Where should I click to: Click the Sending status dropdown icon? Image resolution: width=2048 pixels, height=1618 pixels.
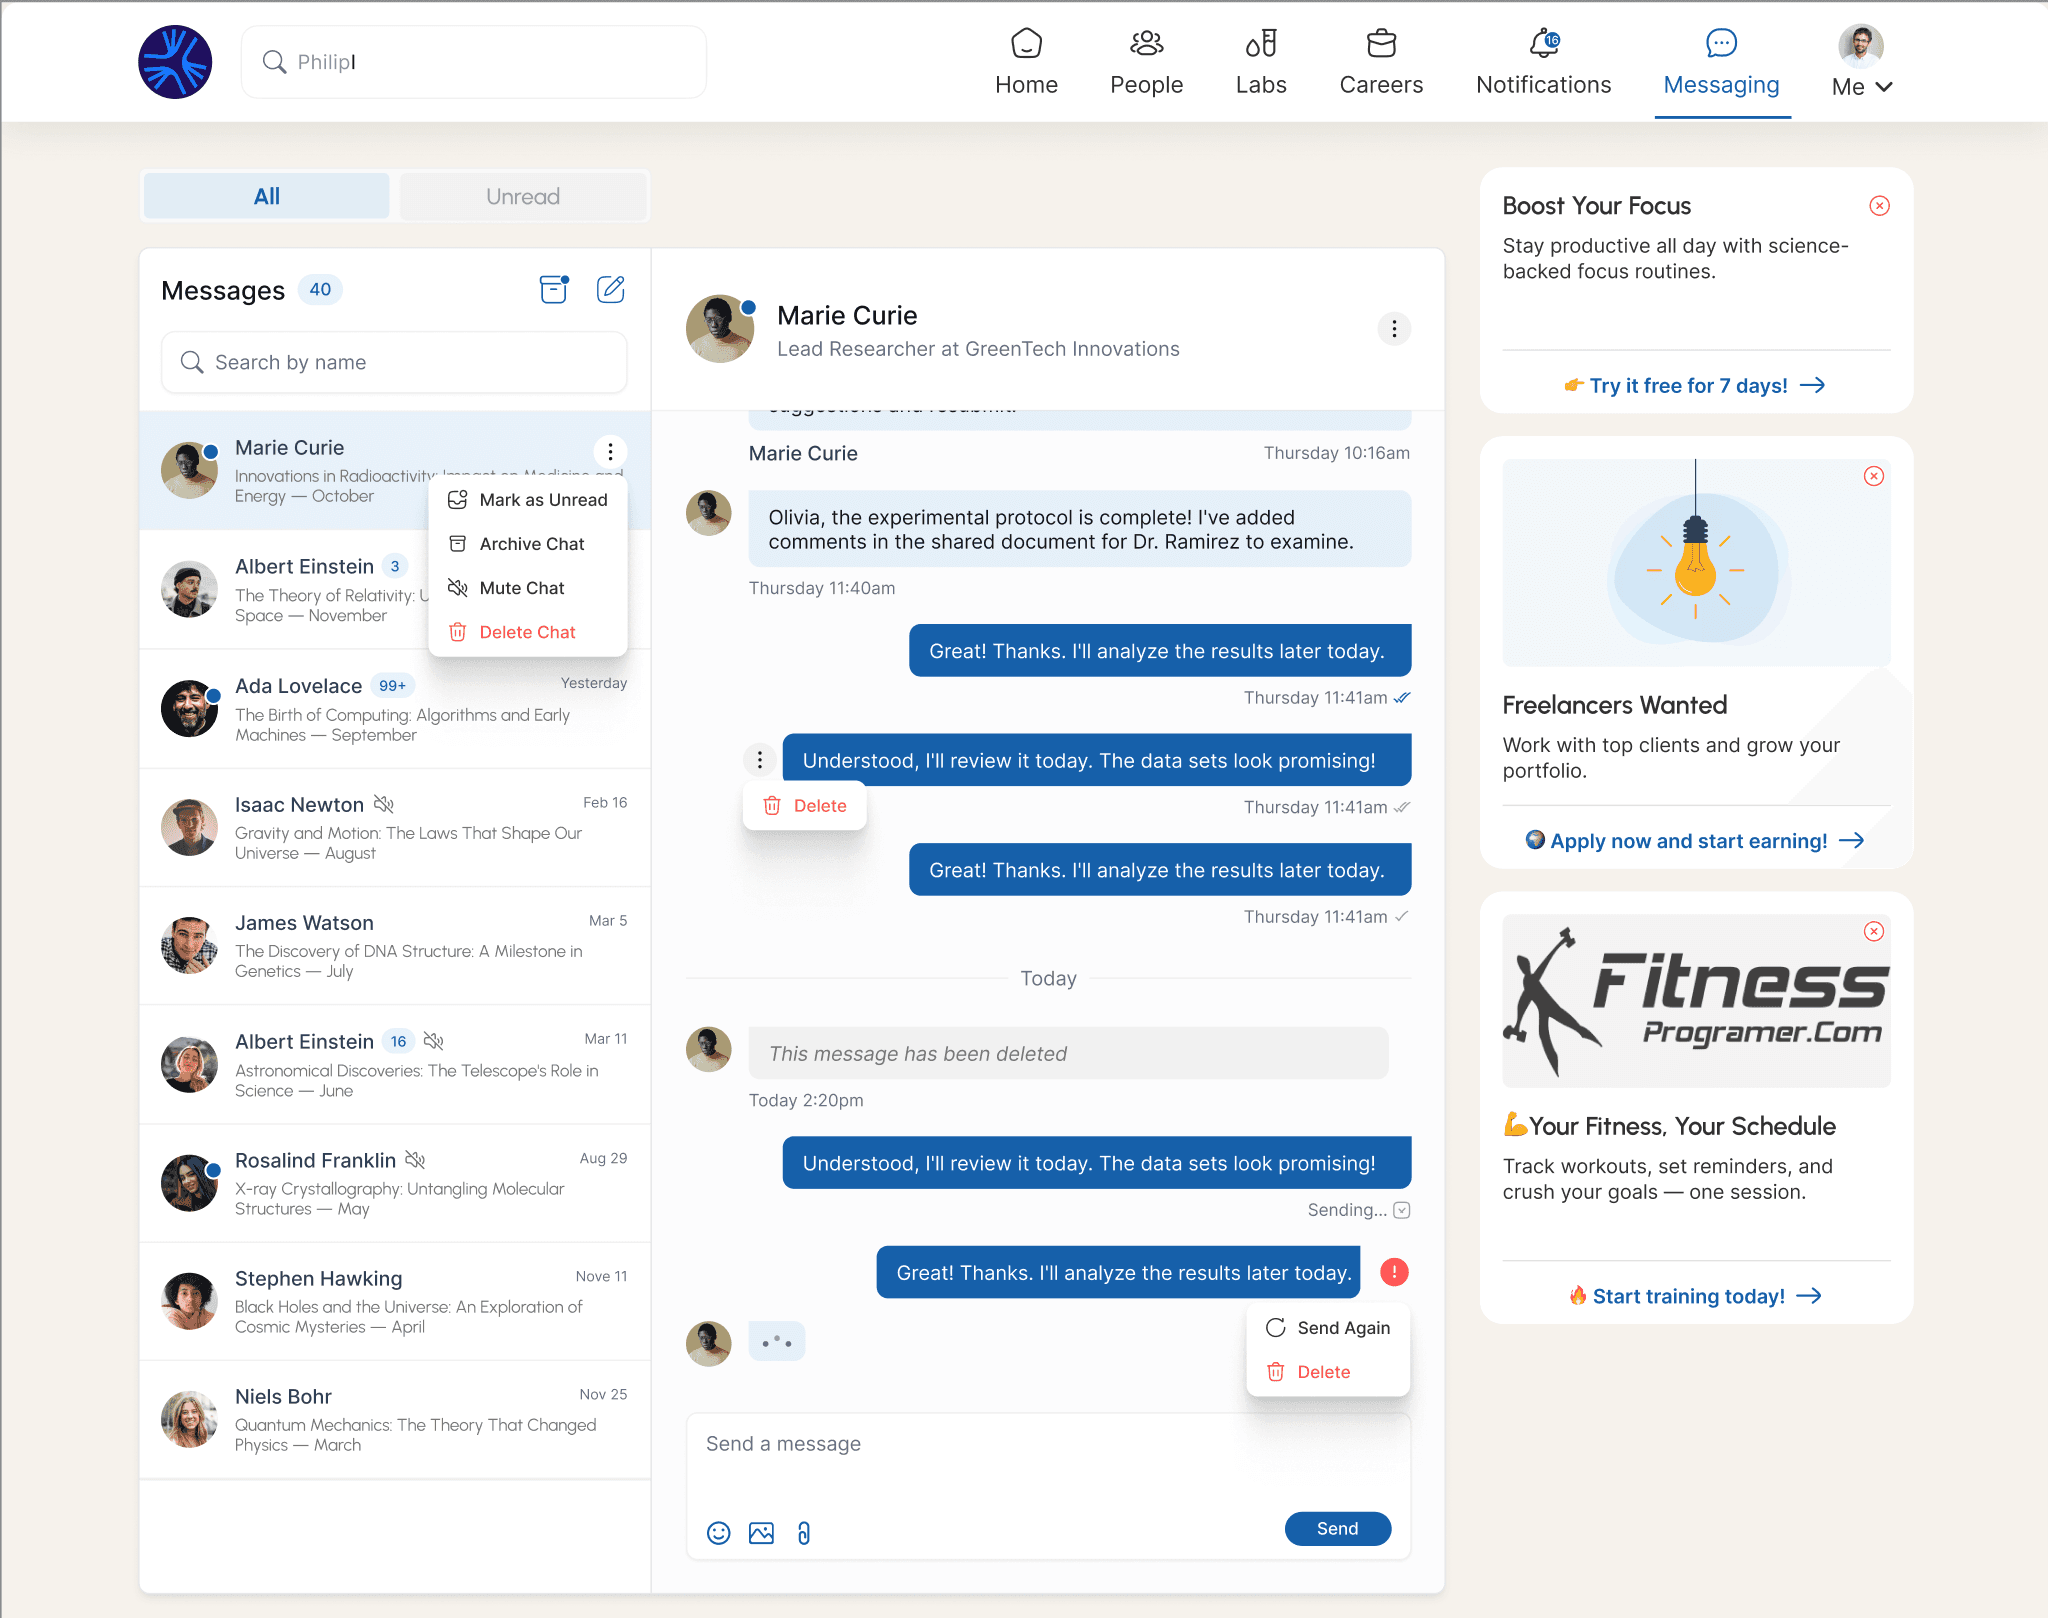click(1402, 1210)
